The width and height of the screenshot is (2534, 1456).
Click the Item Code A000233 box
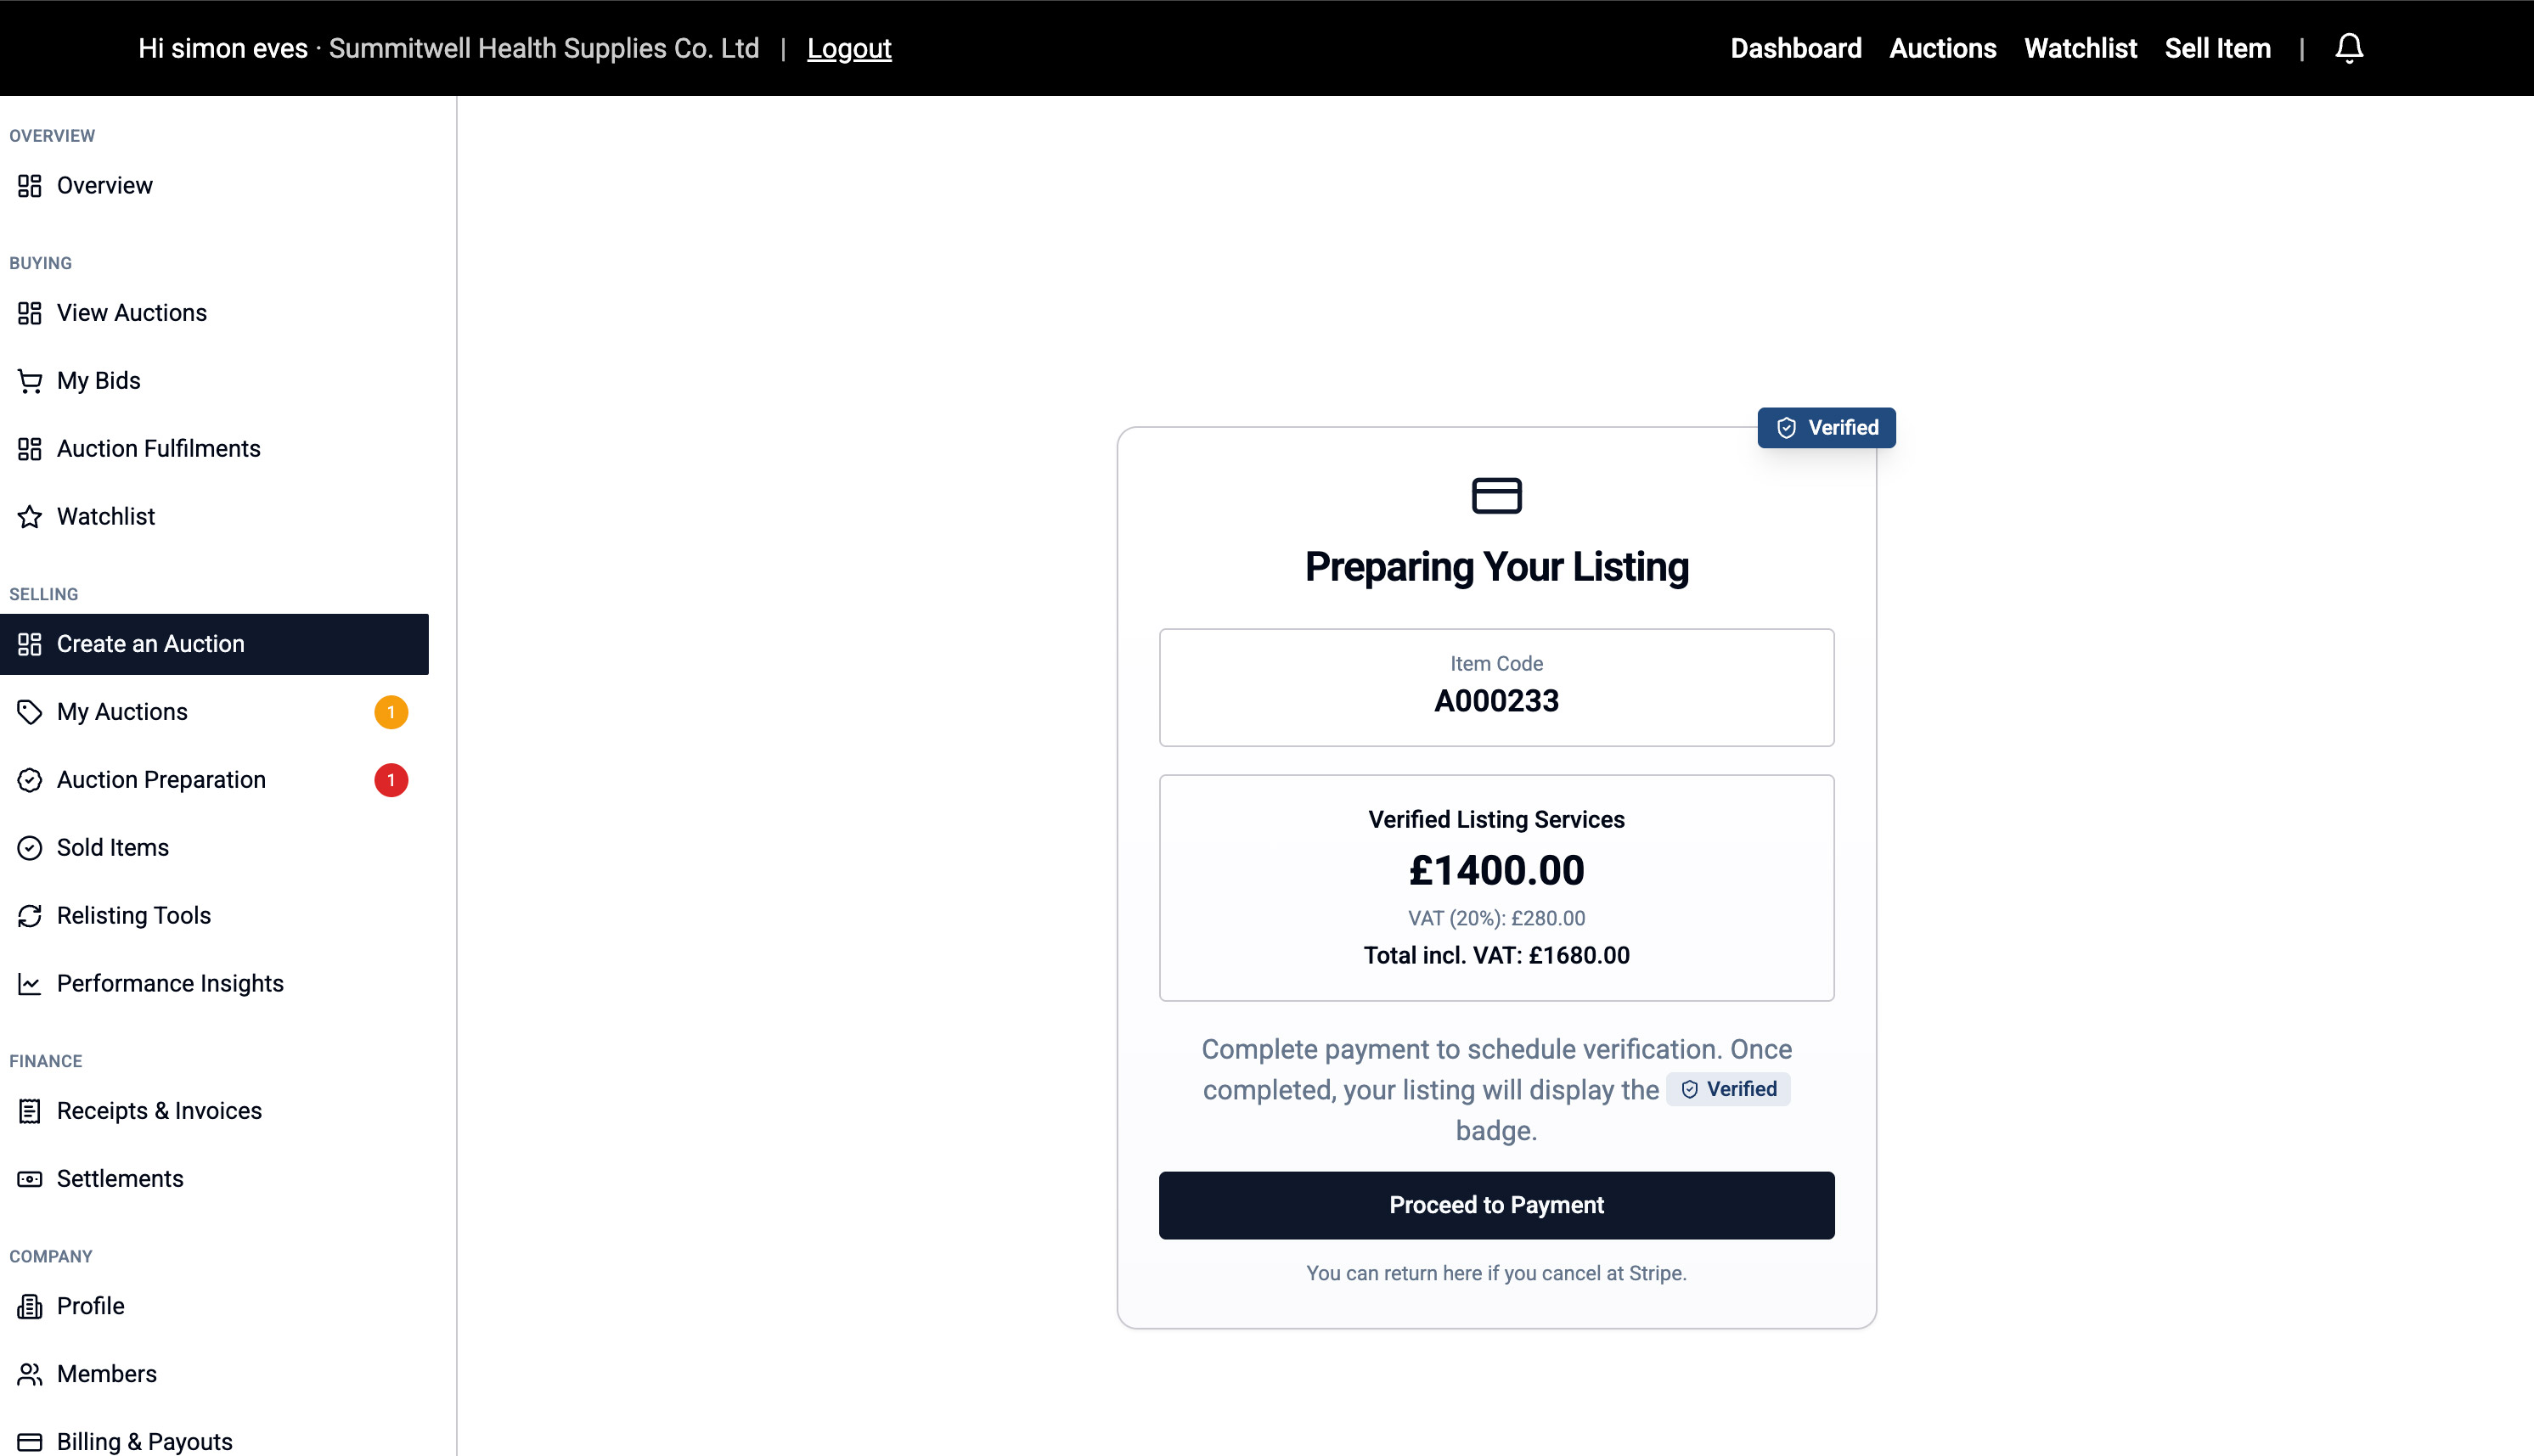click(1496, 687)
